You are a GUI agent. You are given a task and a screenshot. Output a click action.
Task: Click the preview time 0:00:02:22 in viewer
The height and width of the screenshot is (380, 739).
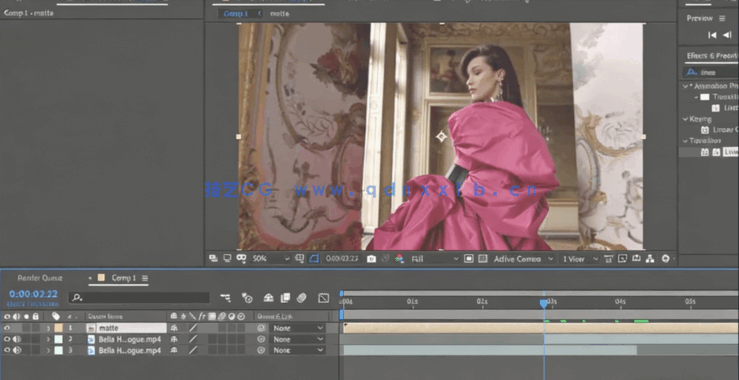pyautogui.click(x=342, y=258)
